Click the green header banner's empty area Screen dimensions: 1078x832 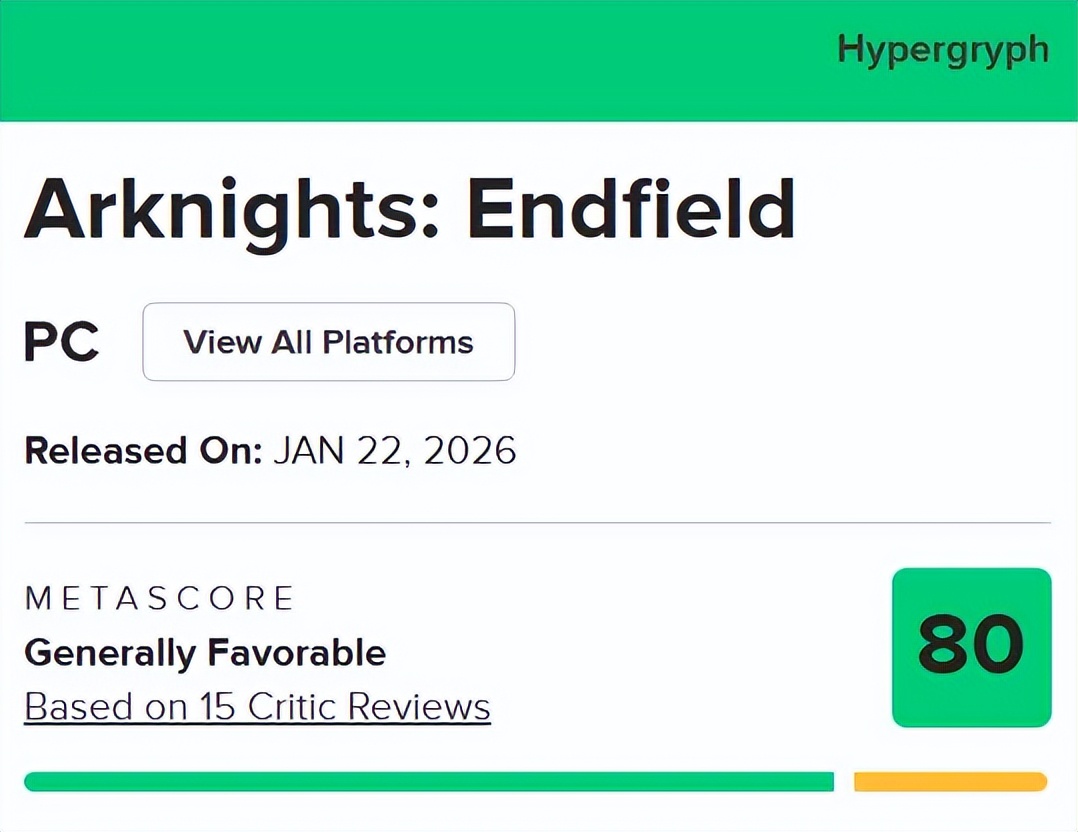[400, 60]
